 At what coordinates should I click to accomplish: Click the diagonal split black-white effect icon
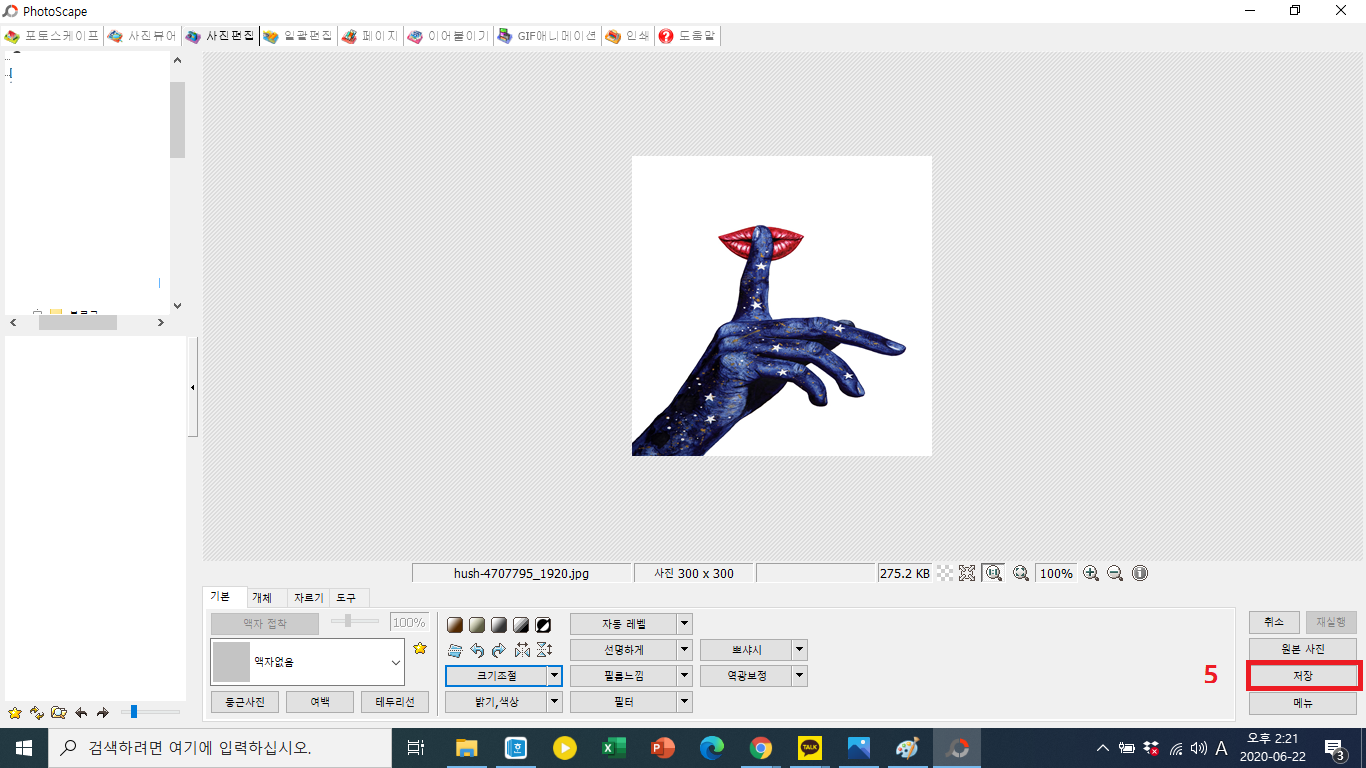click(x=521, y=625)
